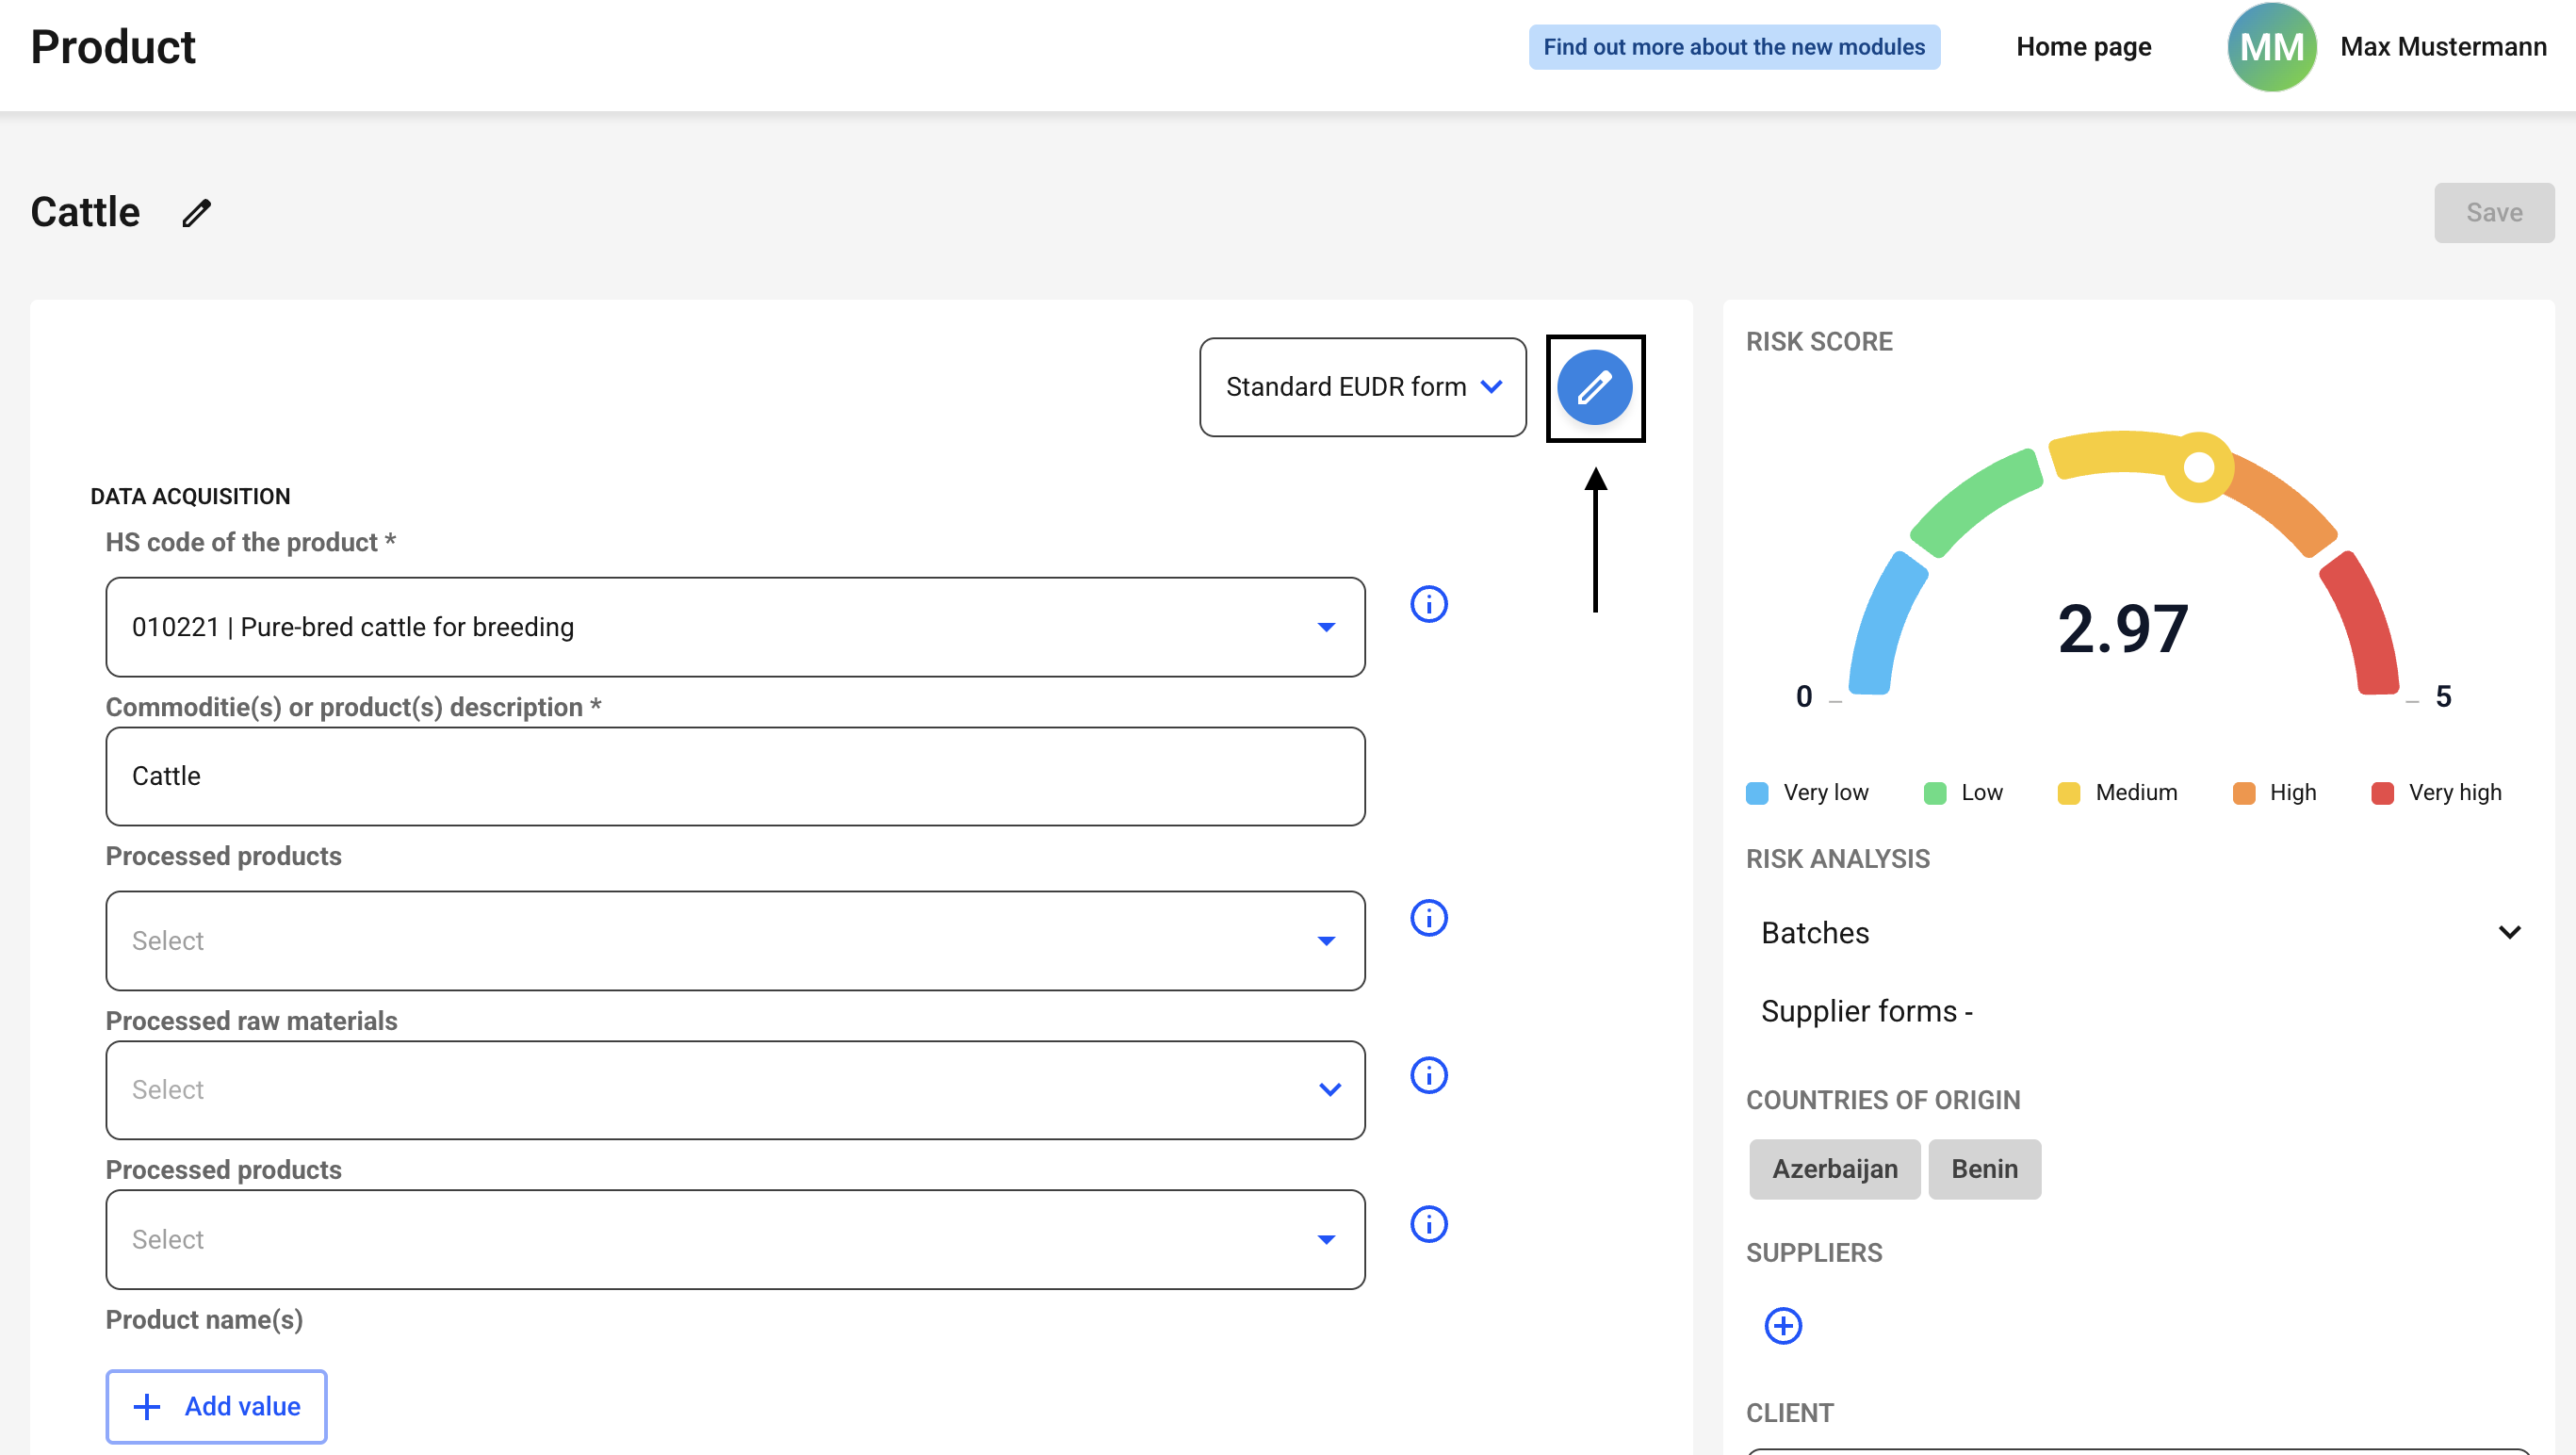The height and width of the screenshot is (1455, 2576).
Task: Click the risk score gauge marker knob
Action: point(2198,467)
